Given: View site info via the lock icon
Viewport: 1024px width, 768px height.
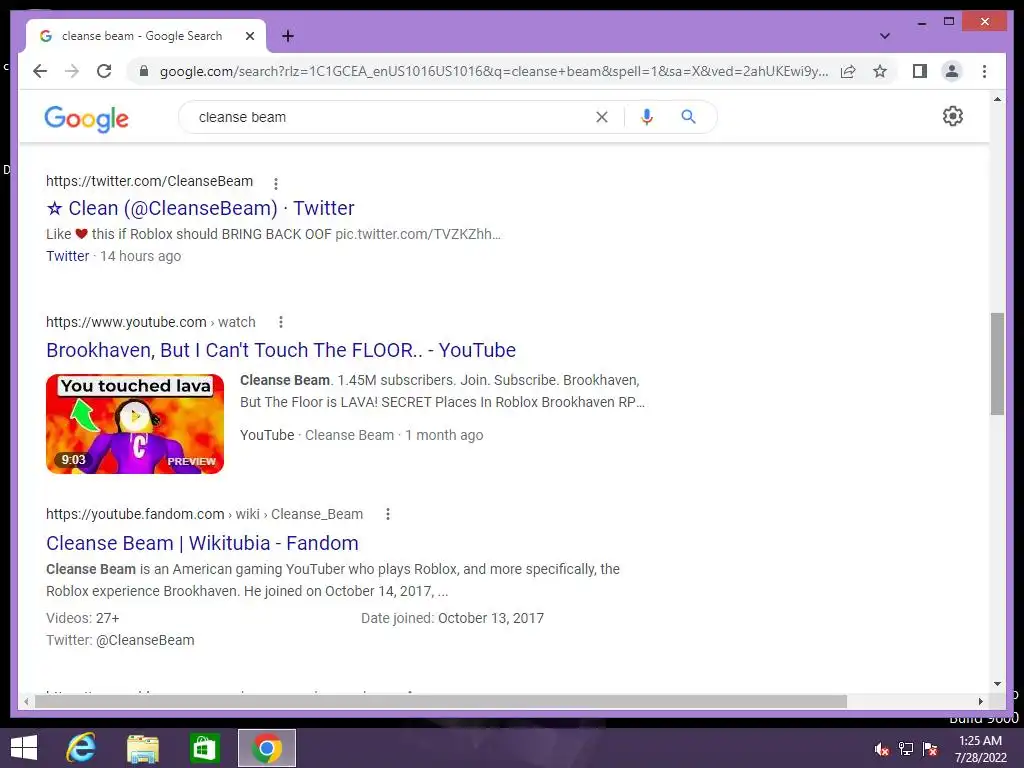Looking at the screenshot, I should [x=144, y=71].
